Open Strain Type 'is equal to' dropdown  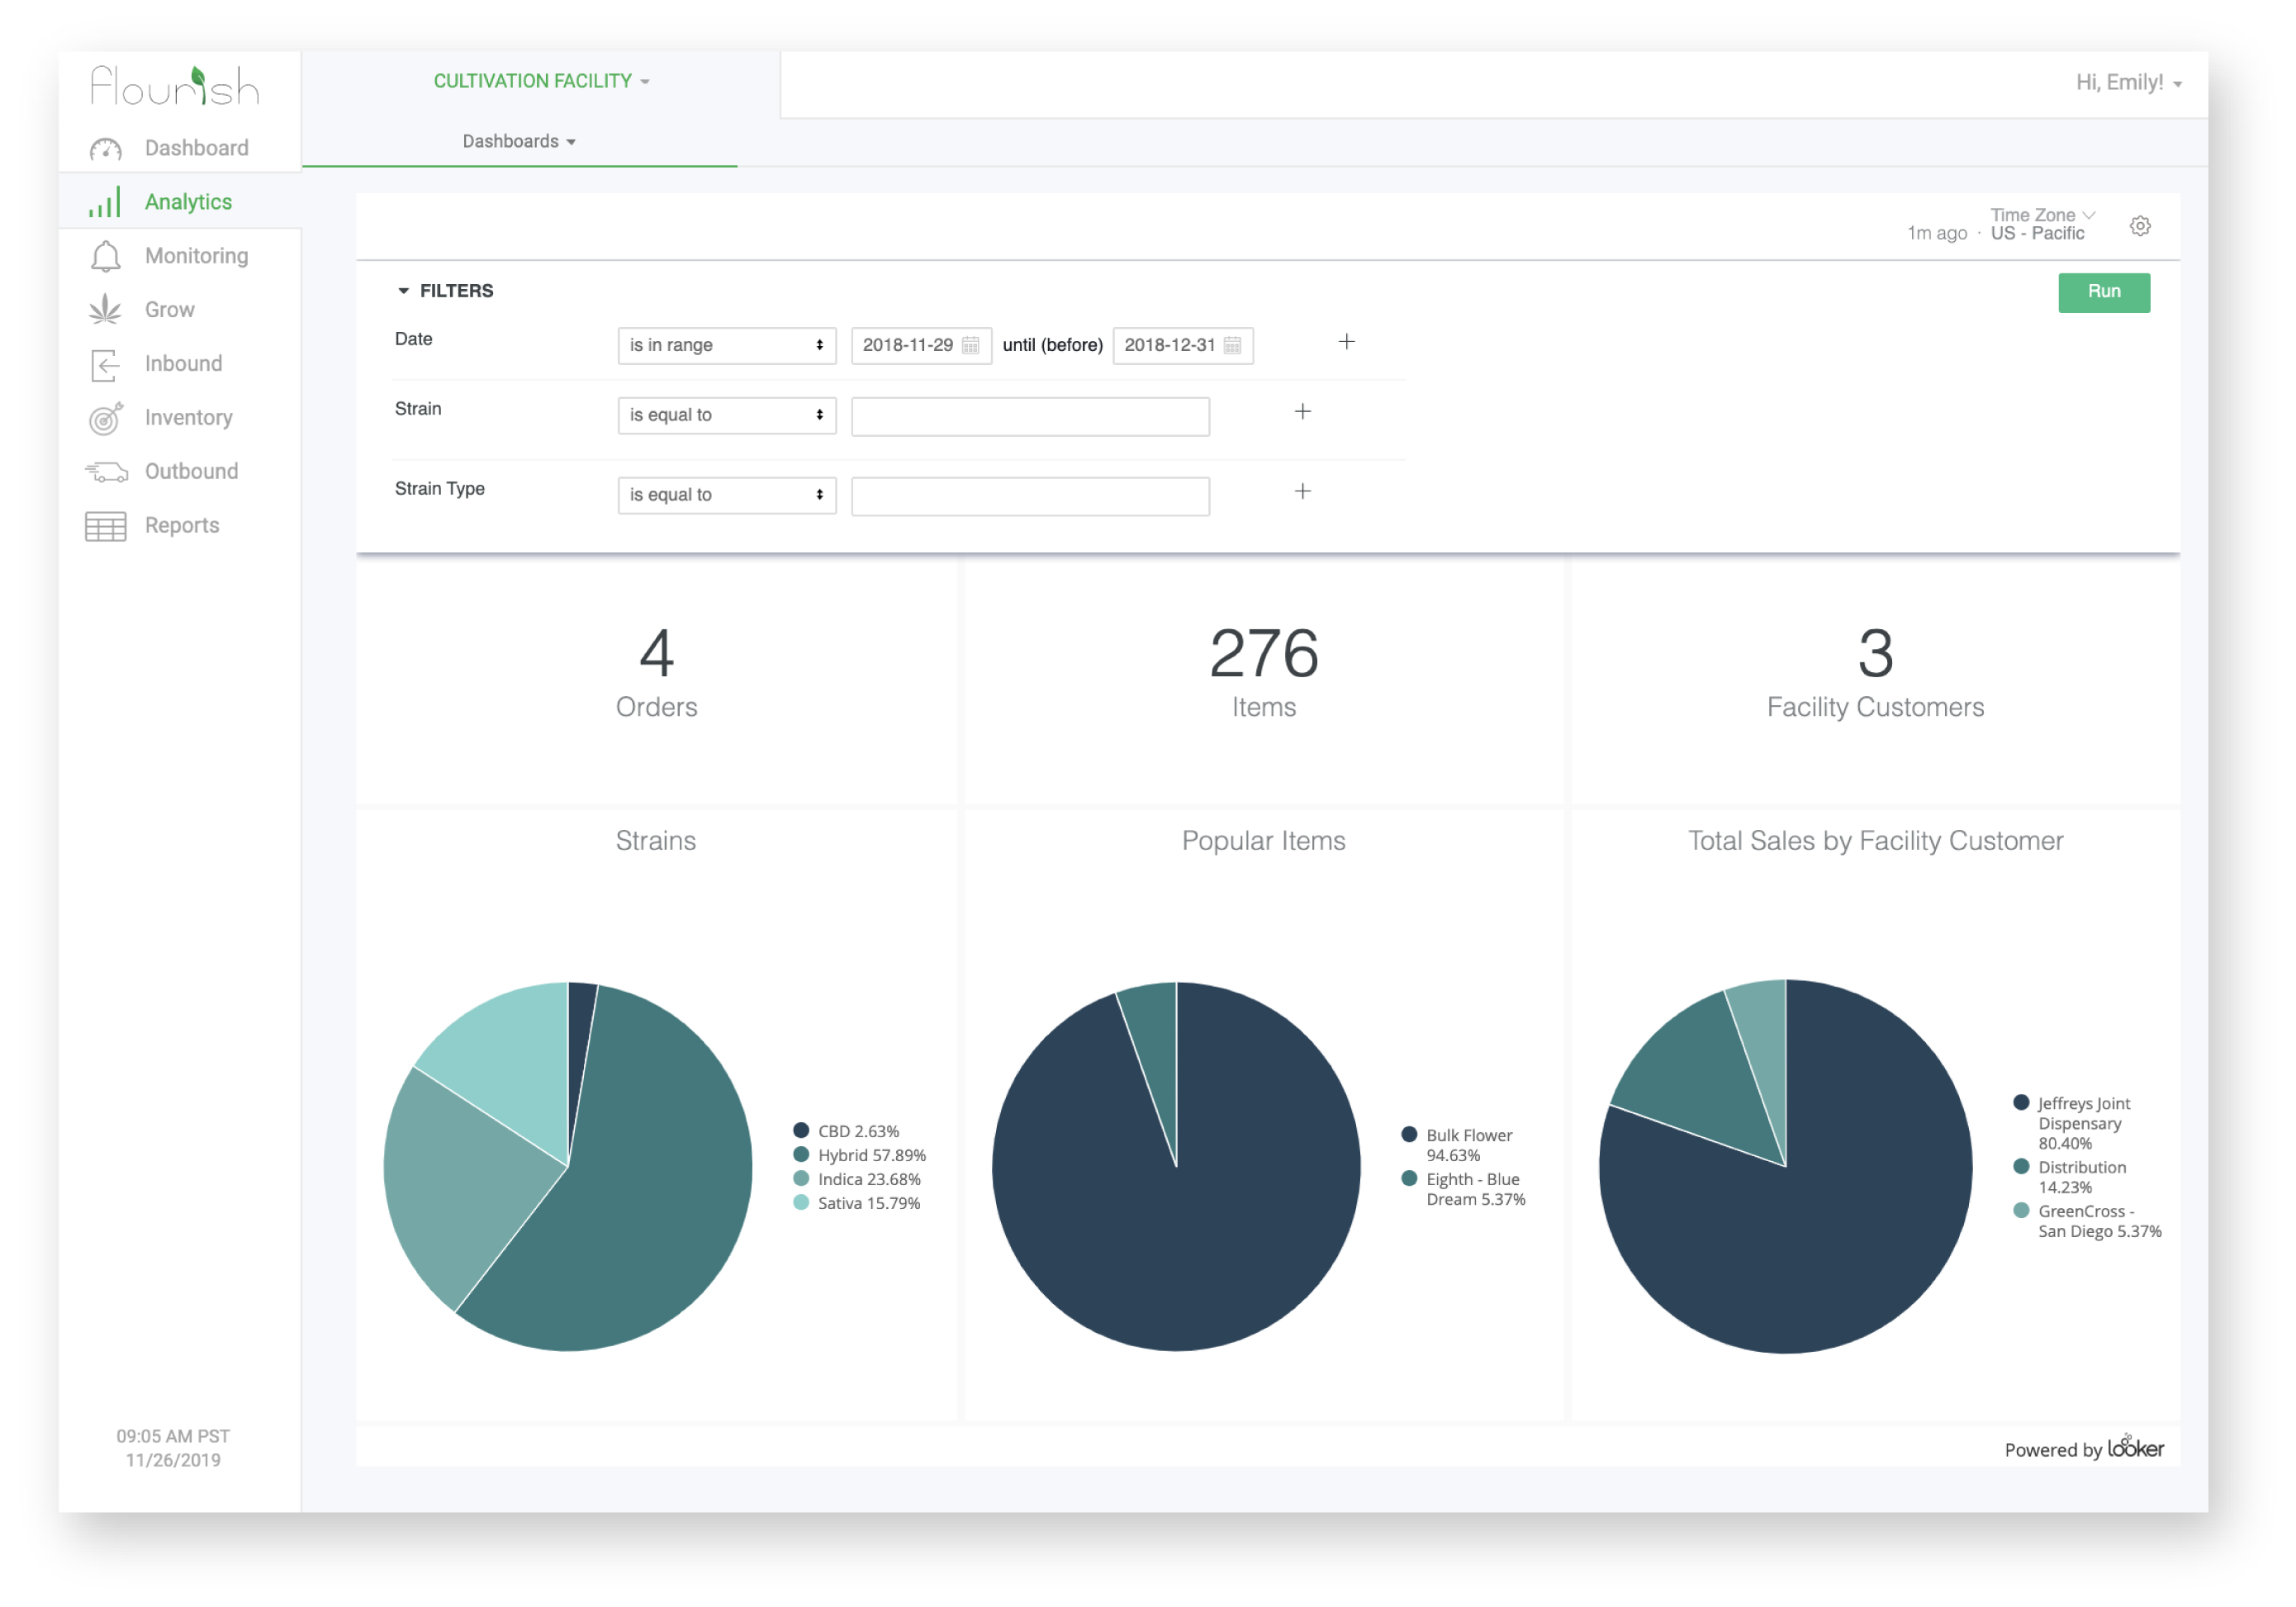point(726,495)
